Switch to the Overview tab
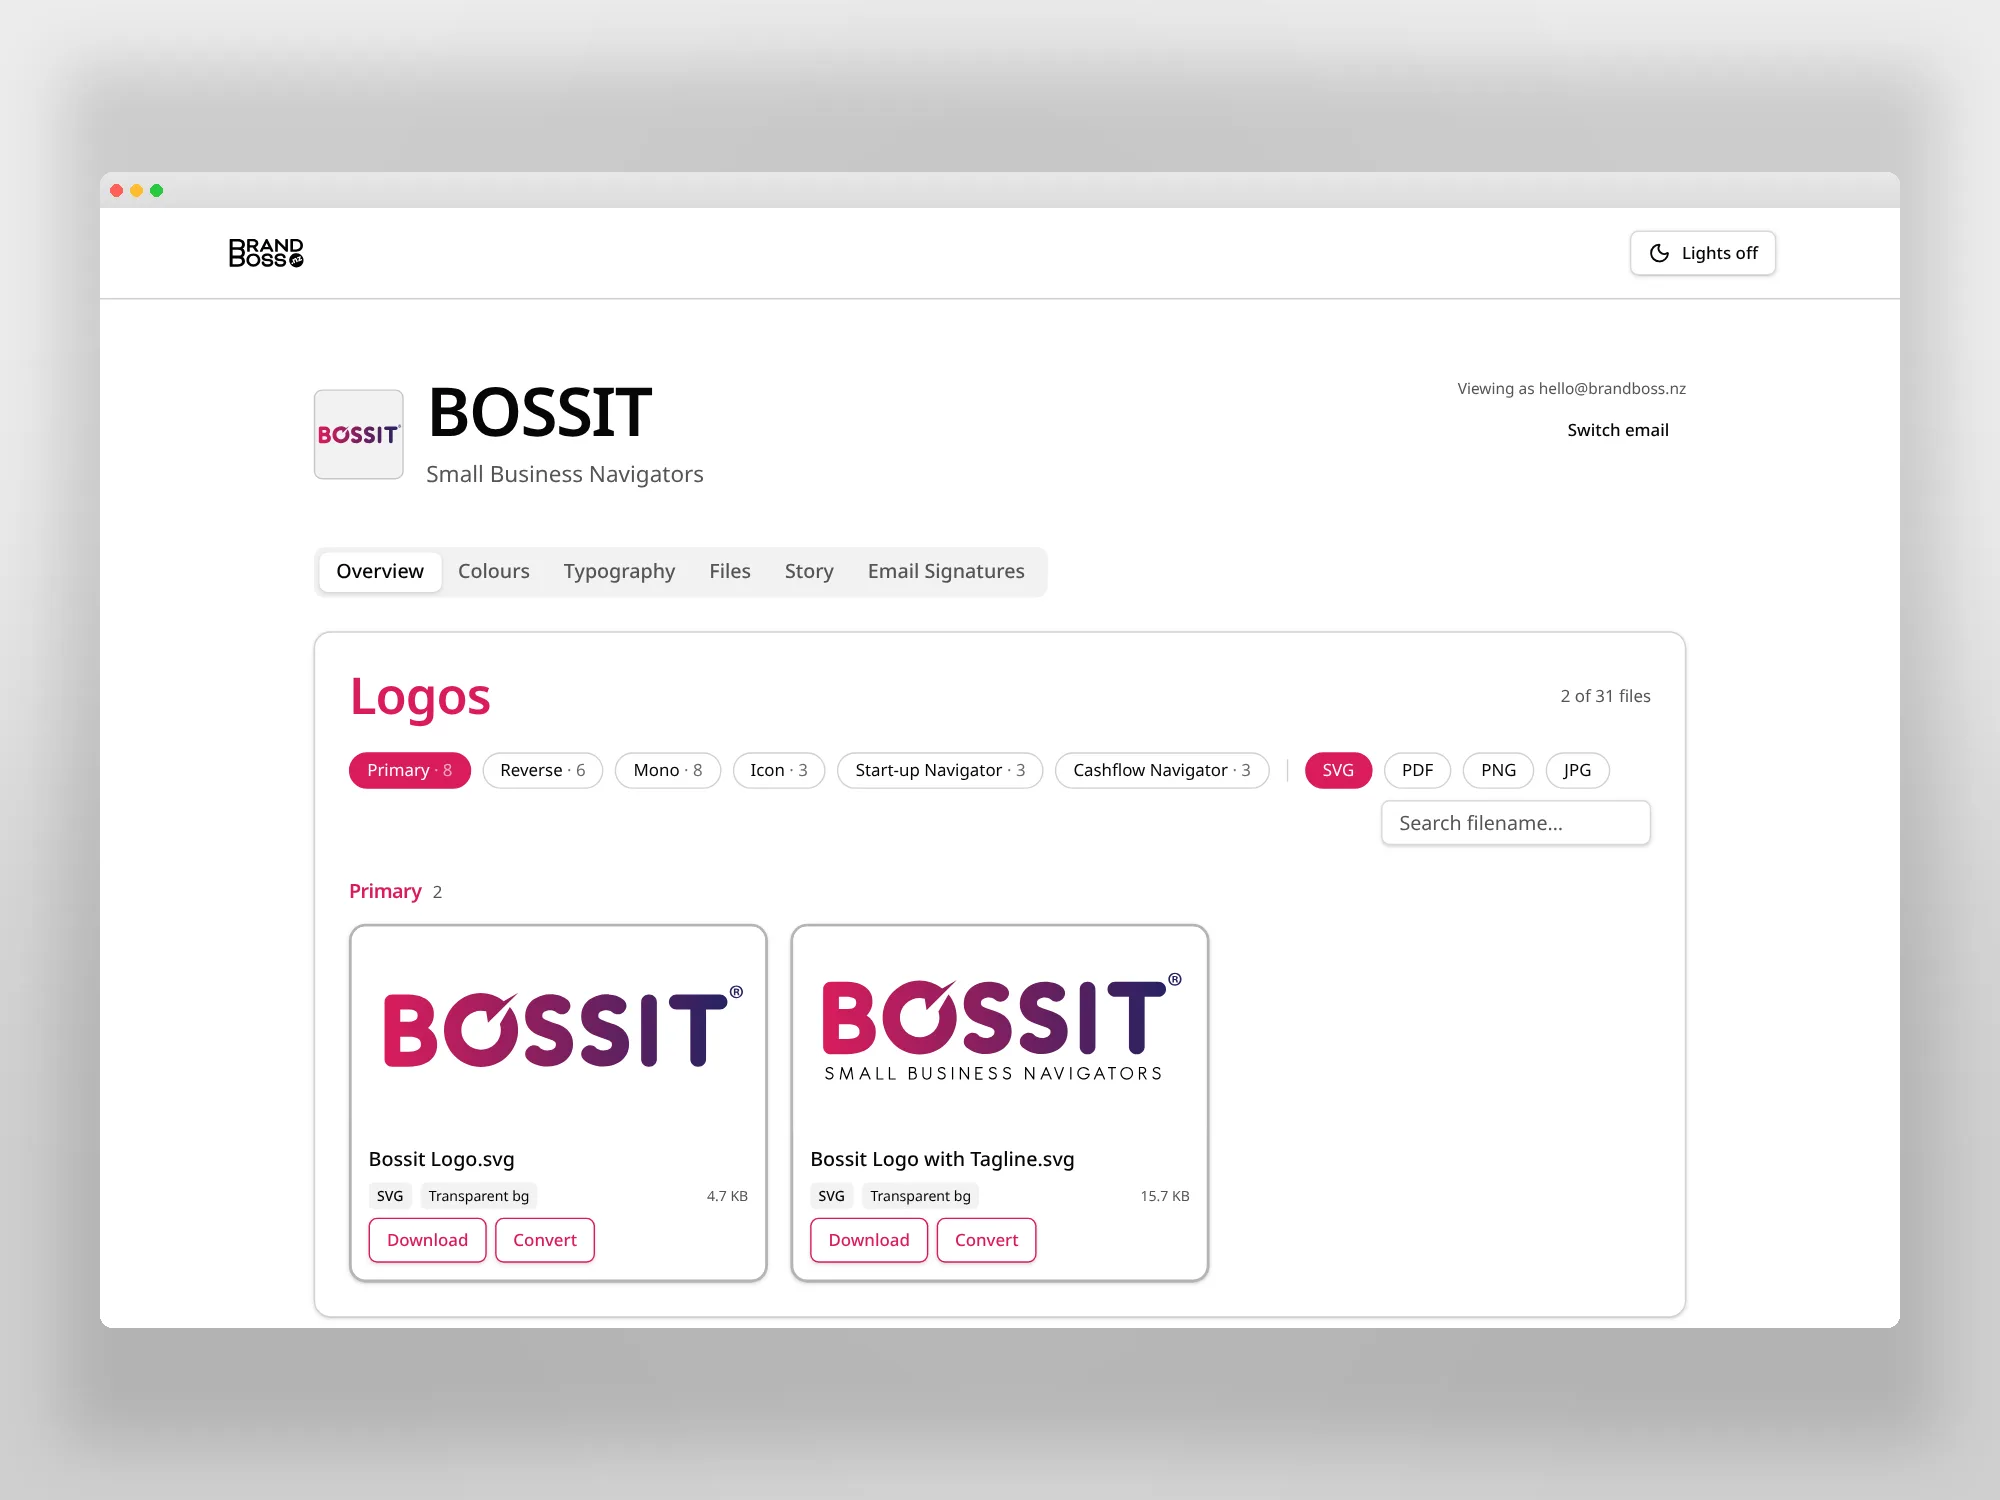2000x1500 pixels. (x=380, y=571)
